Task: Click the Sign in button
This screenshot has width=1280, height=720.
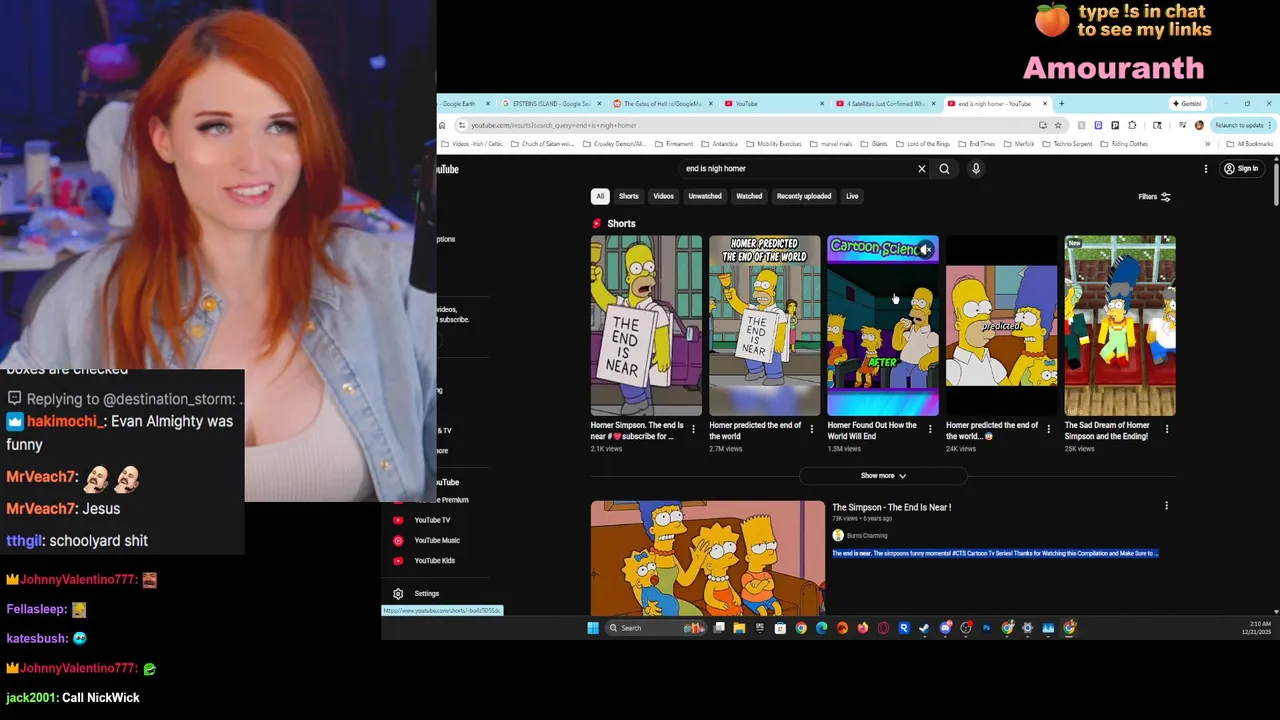Action: click(x=1241, y=169)
